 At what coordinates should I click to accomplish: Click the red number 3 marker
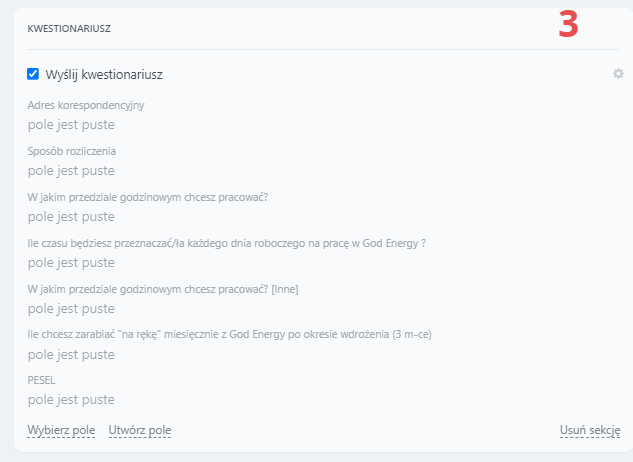coord(568,25)
